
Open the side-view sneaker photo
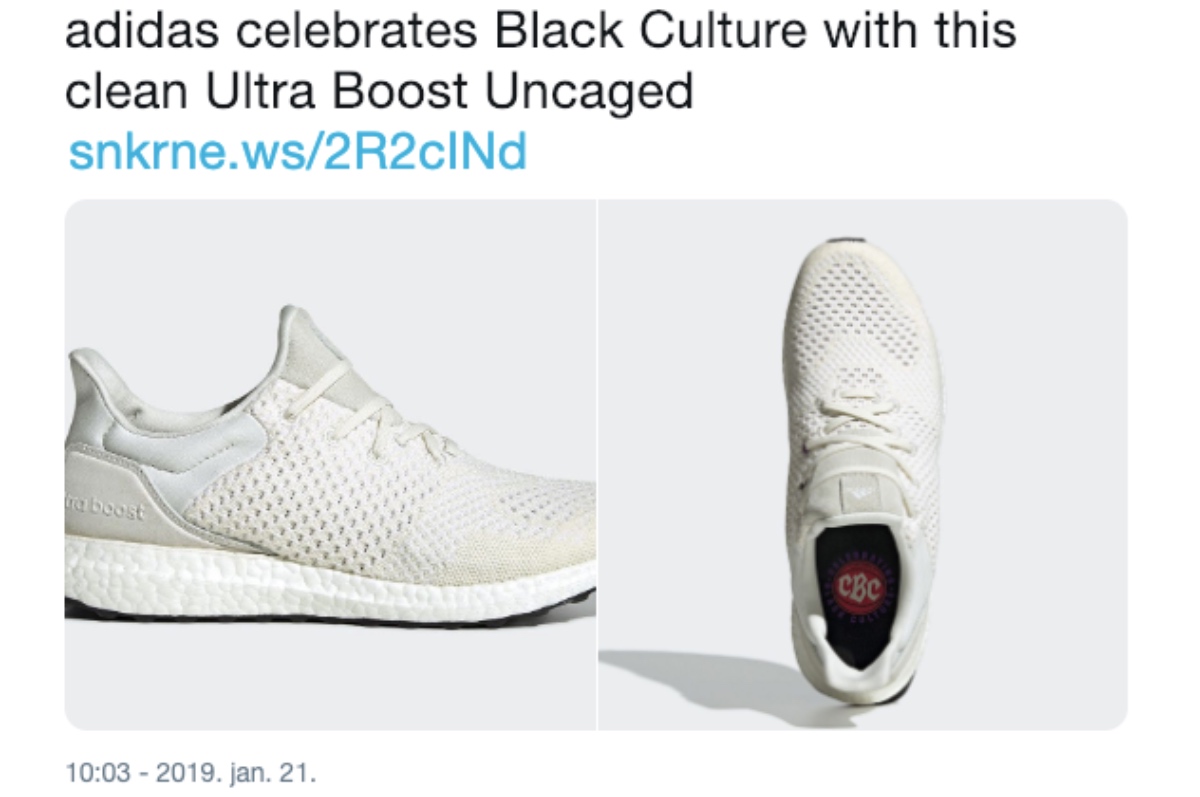tap(330, 464)
